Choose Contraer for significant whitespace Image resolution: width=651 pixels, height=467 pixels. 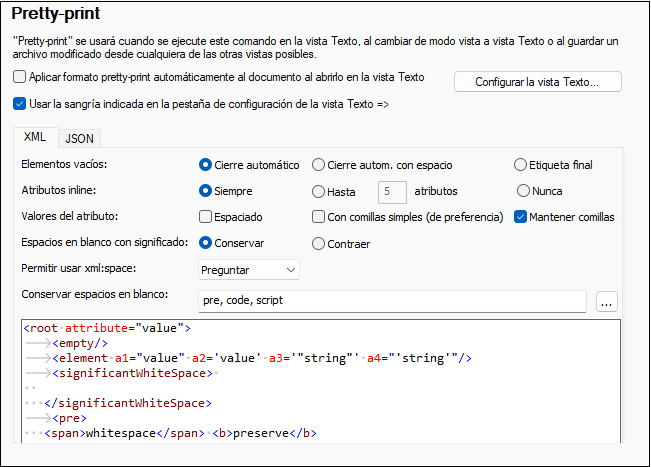pyautogui.click(x=319, y=243)
